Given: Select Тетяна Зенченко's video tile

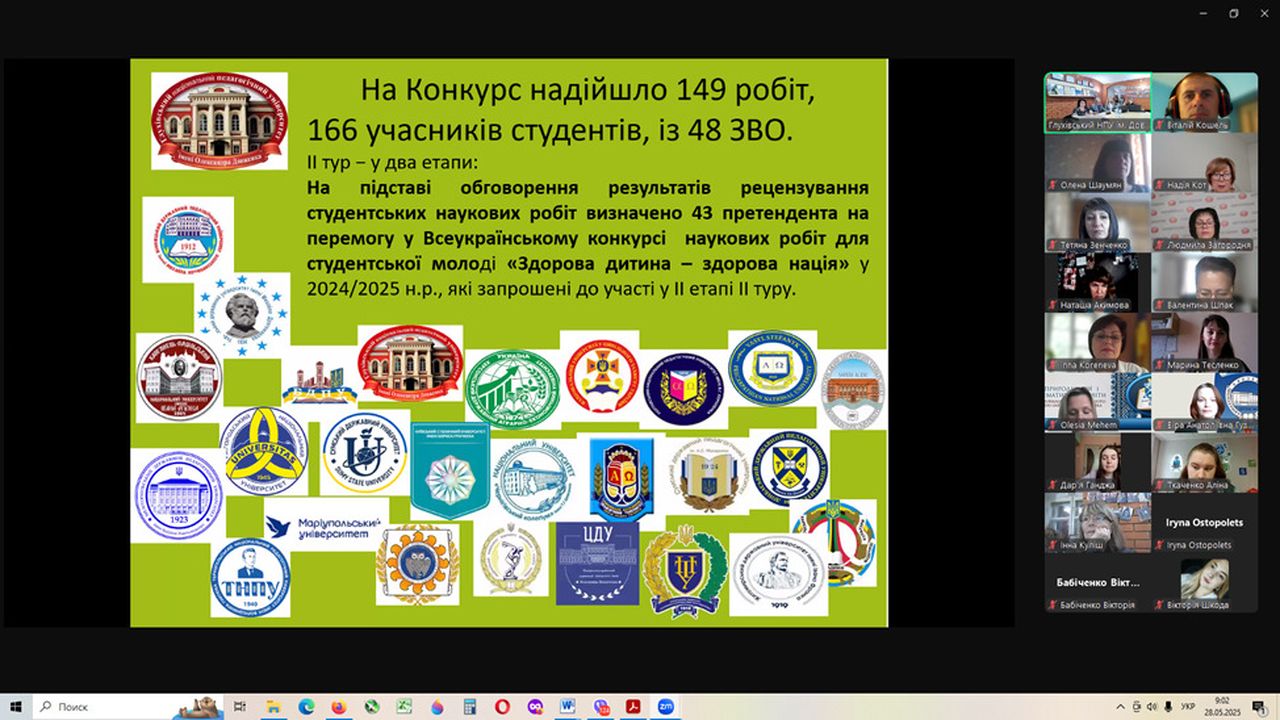Looking at the screenshot, I should 1097,223.
